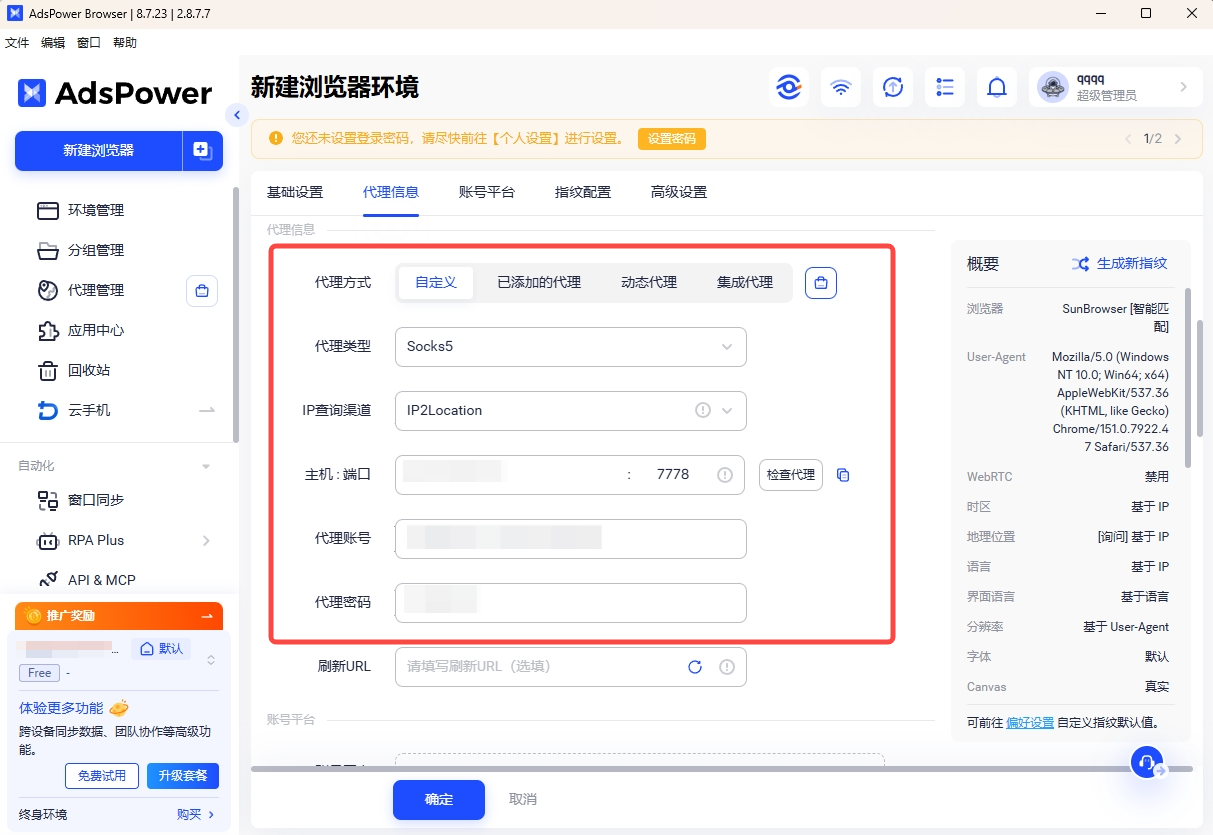This screenshot has height=835, width=1213.
Task: Open the 编辑 menu
Action: pos(53,43)
